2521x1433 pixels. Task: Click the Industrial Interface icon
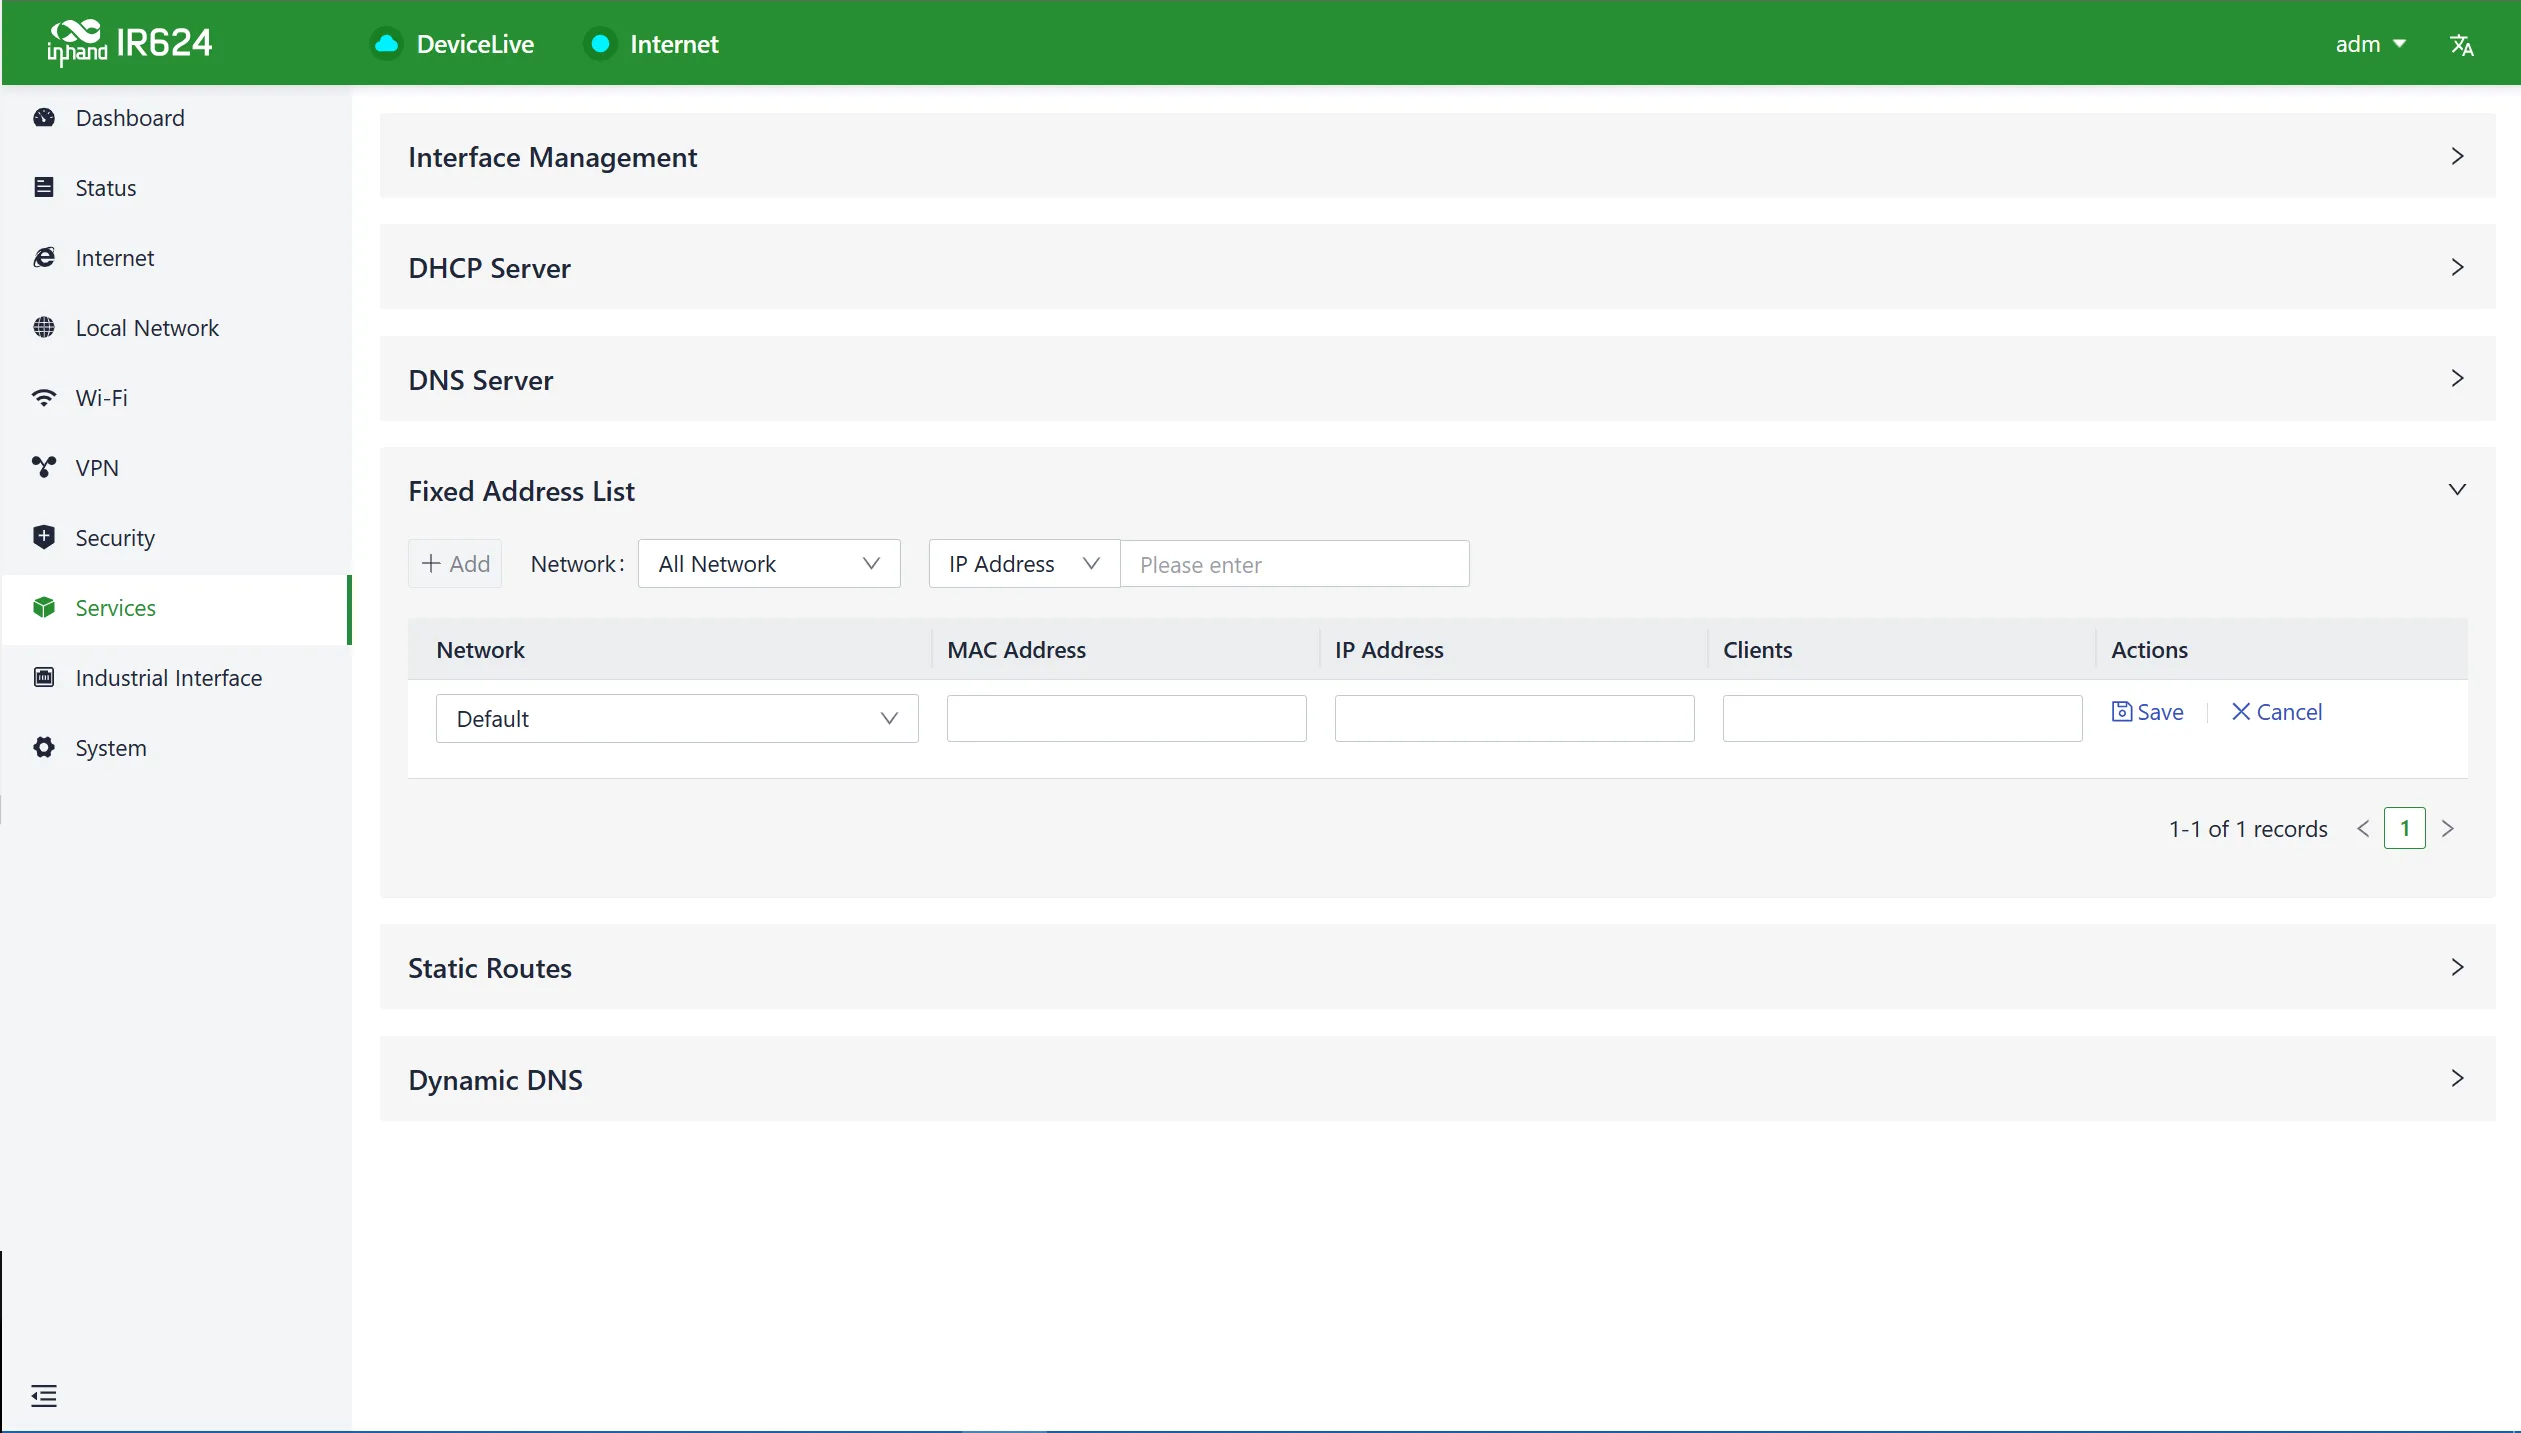point(44,678)
